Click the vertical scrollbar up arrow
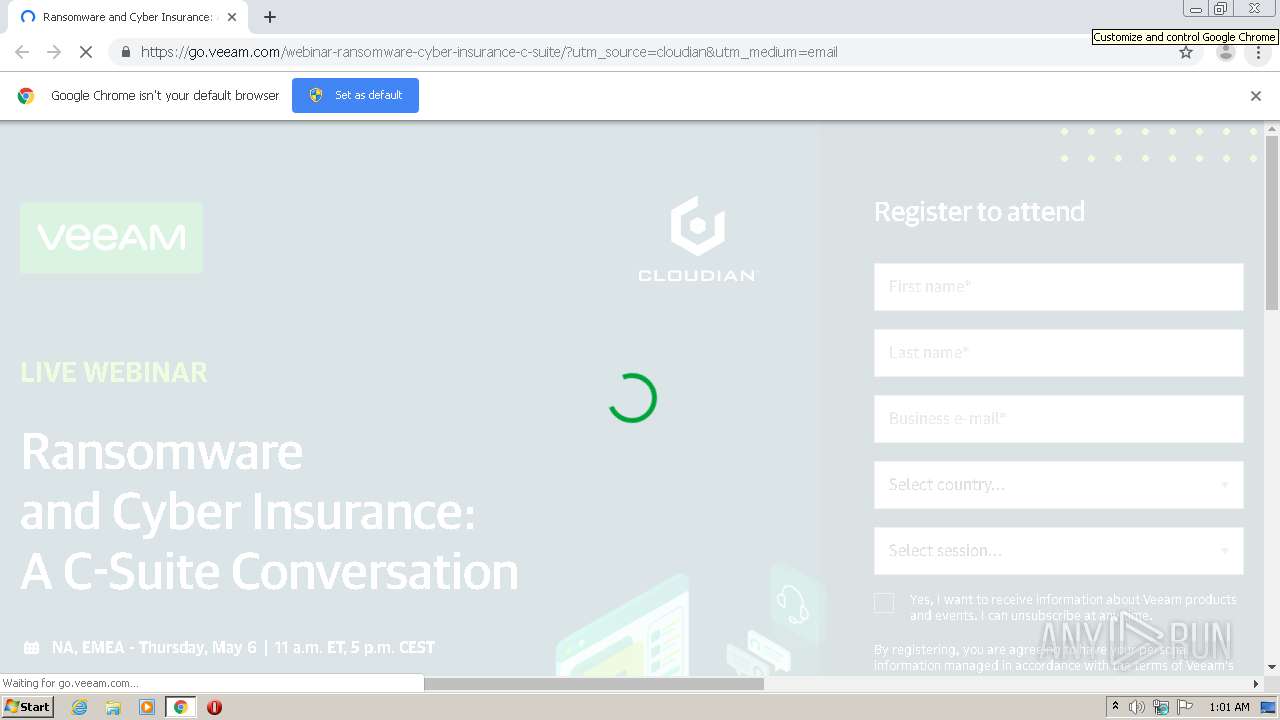The width and height of the screenshot is (1280, 720). pyautogui.click(x=1272, y=129)
